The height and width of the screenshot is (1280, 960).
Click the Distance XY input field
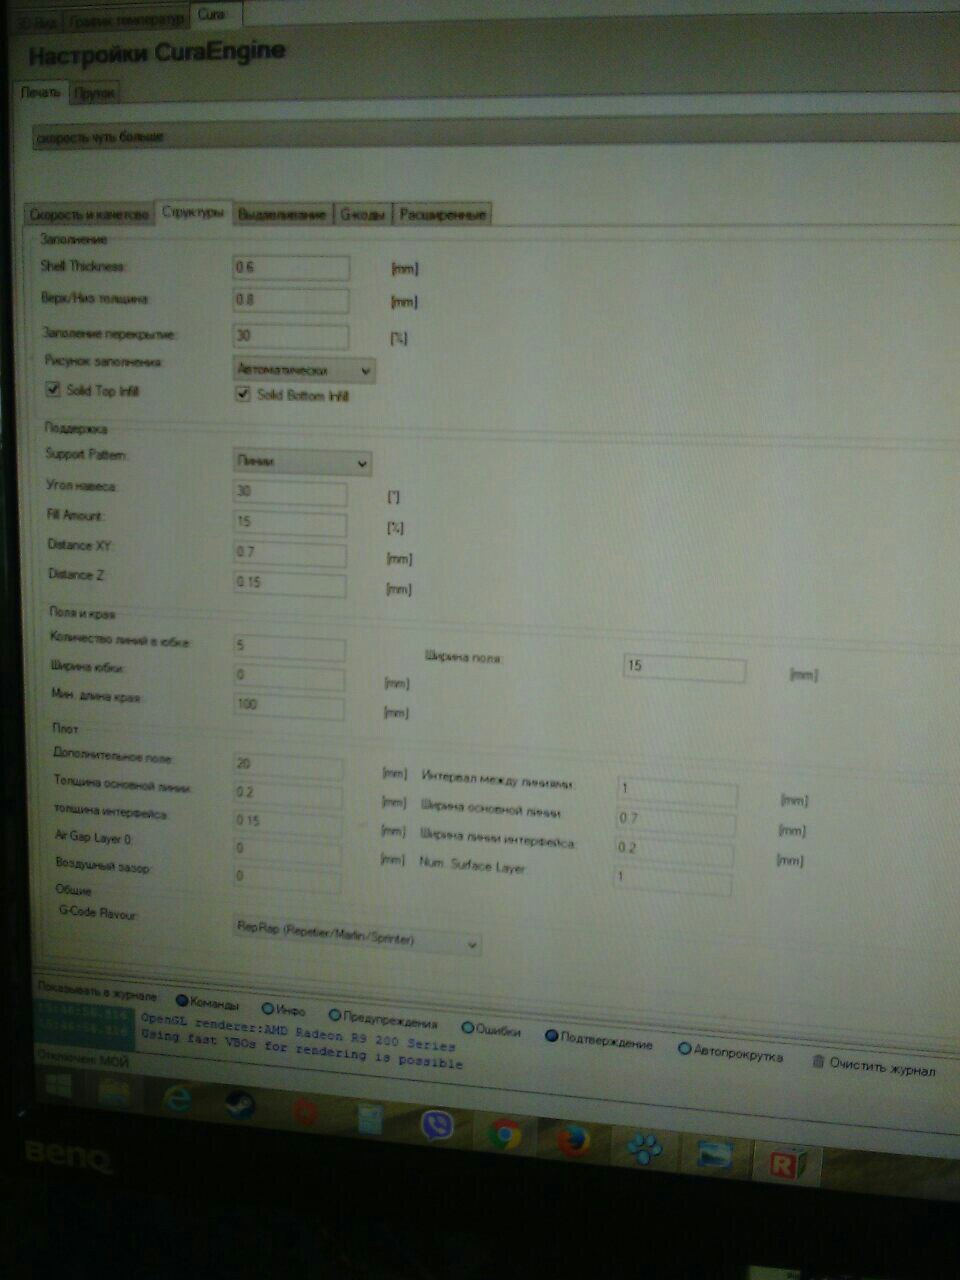290,553
